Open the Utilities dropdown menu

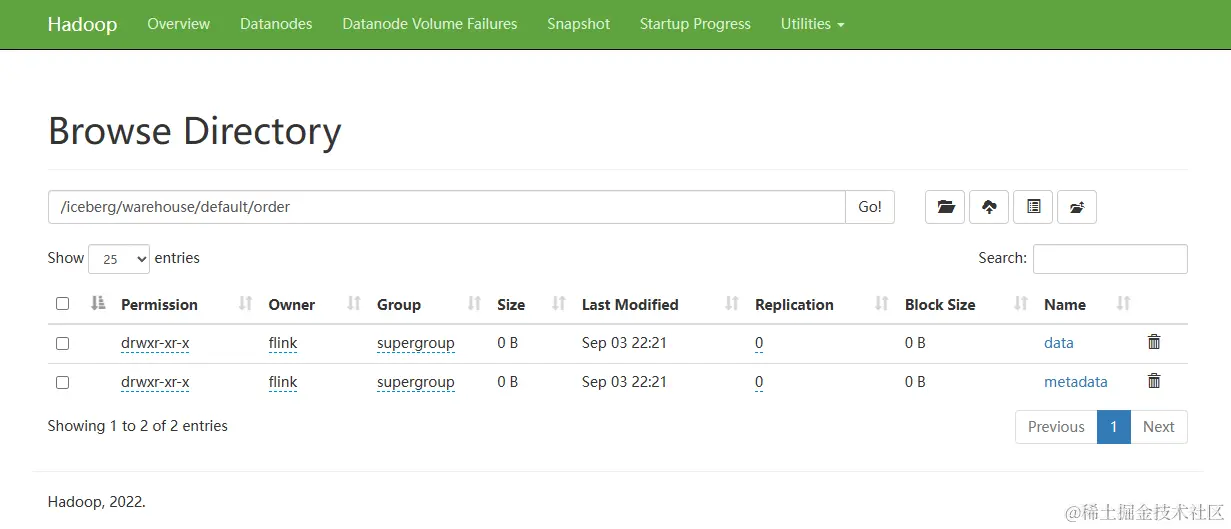pos(812,24)
